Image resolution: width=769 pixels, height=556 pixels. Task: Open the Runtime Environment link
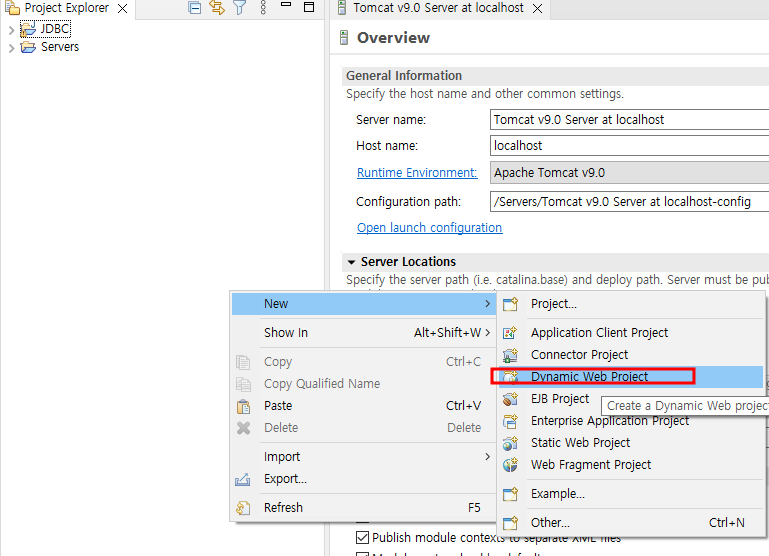tap(417, 173)
